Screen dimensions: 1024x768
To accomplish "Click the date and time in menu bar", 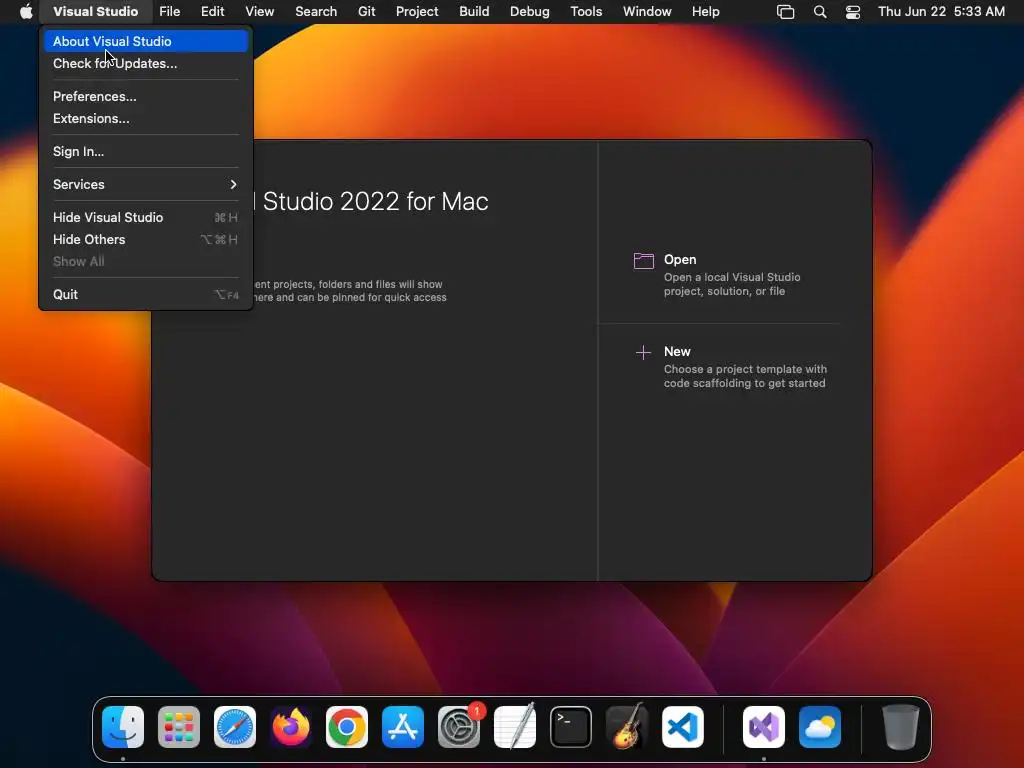I will [x=941, y=12].
